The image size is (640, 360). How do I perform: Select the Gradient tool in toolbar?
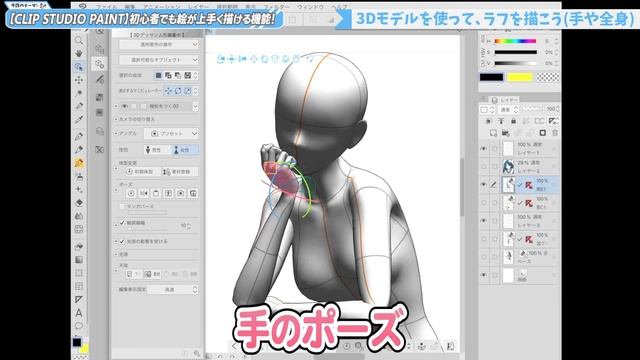tap(79, 260)
